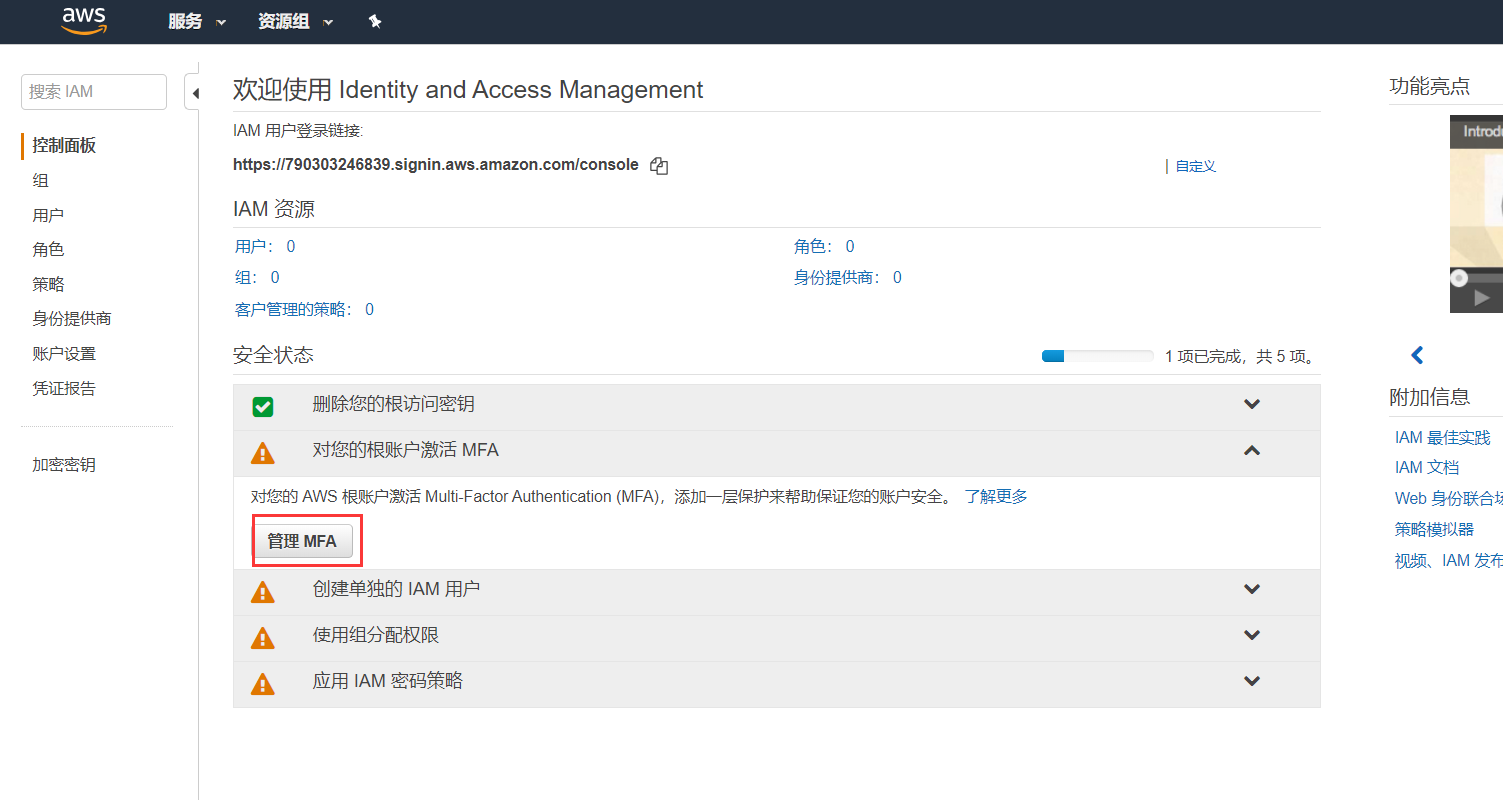The height and width of the screenshot is (800, 1503).
Task: Click warning icon beside 创建单独的 IAM 用户
Action: pyautogui.click(x=262, y=592)
